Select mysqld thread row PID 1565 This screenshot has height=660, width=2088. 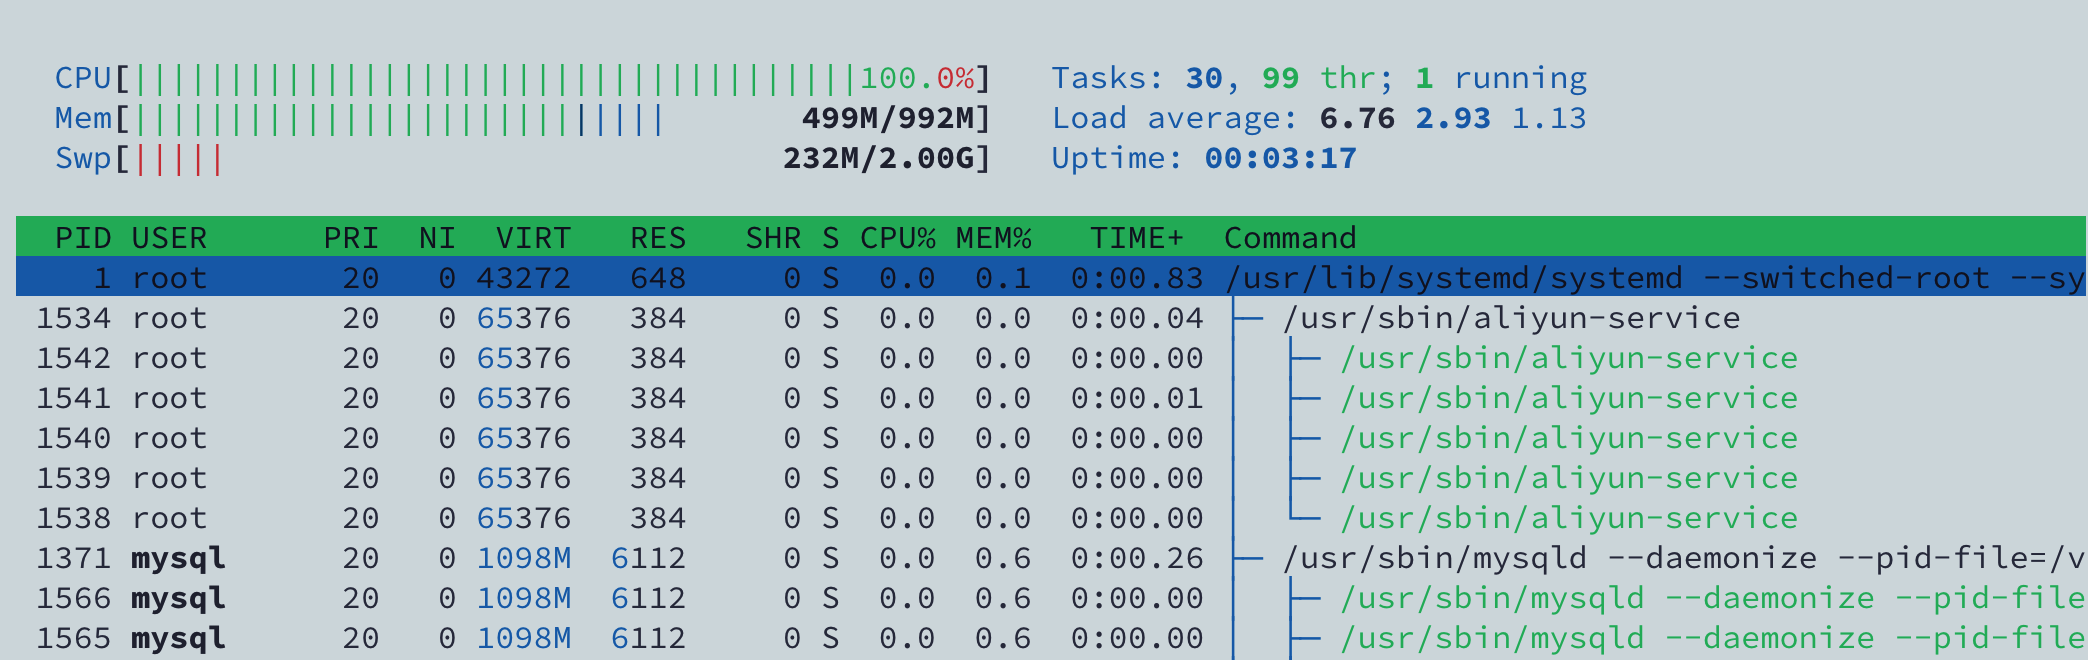pyautogui.click(x=1051, y=638)
